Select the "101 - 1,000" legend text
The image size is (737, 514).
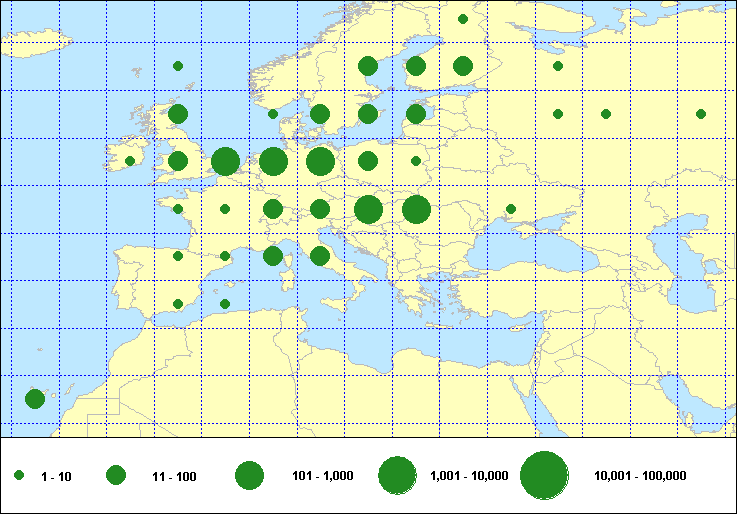[x=323, y=477]
